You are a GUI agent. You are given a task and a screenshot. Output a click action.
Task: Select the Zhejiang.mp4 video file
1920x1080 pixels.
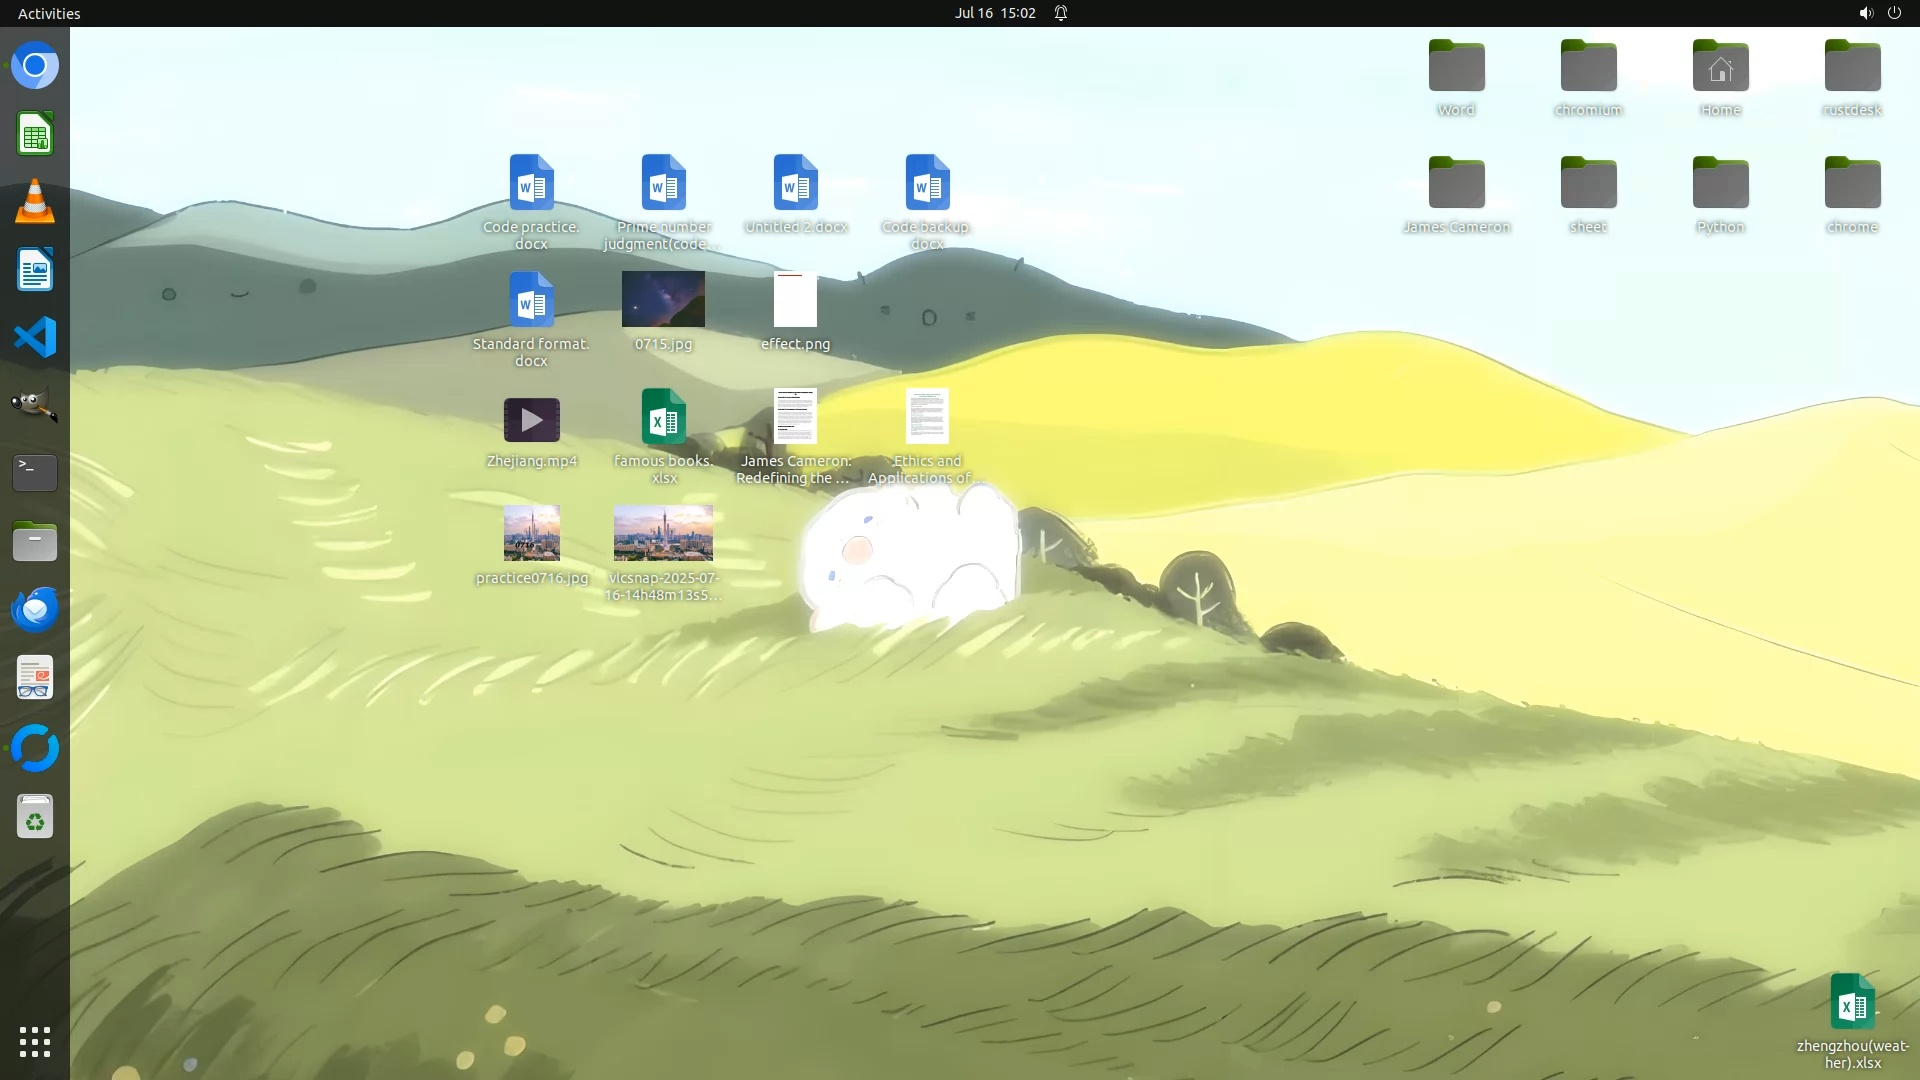tap(531, 421)
